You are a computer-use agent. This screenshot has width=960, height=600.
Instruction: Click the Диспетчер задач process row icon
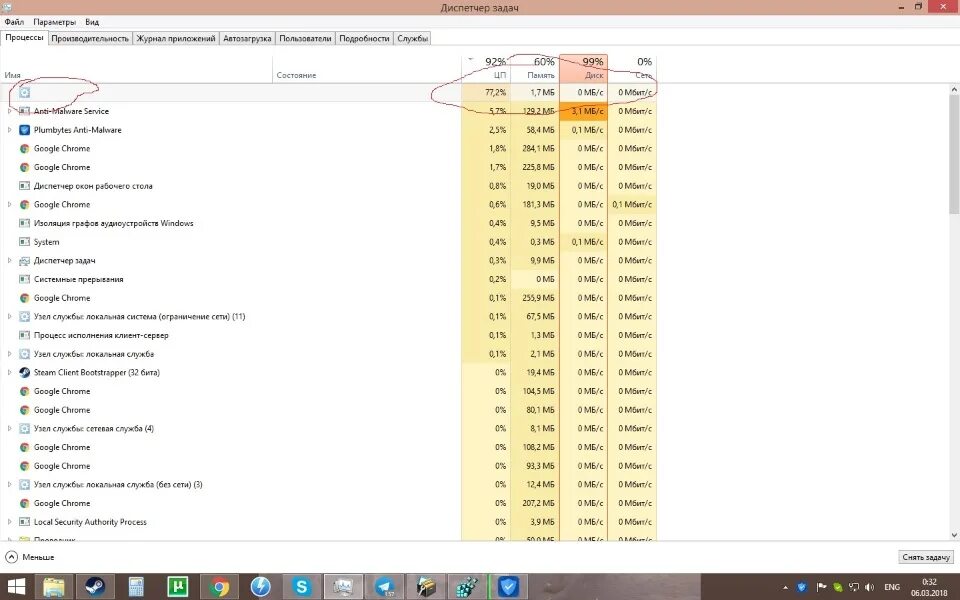tap(24, 261)
